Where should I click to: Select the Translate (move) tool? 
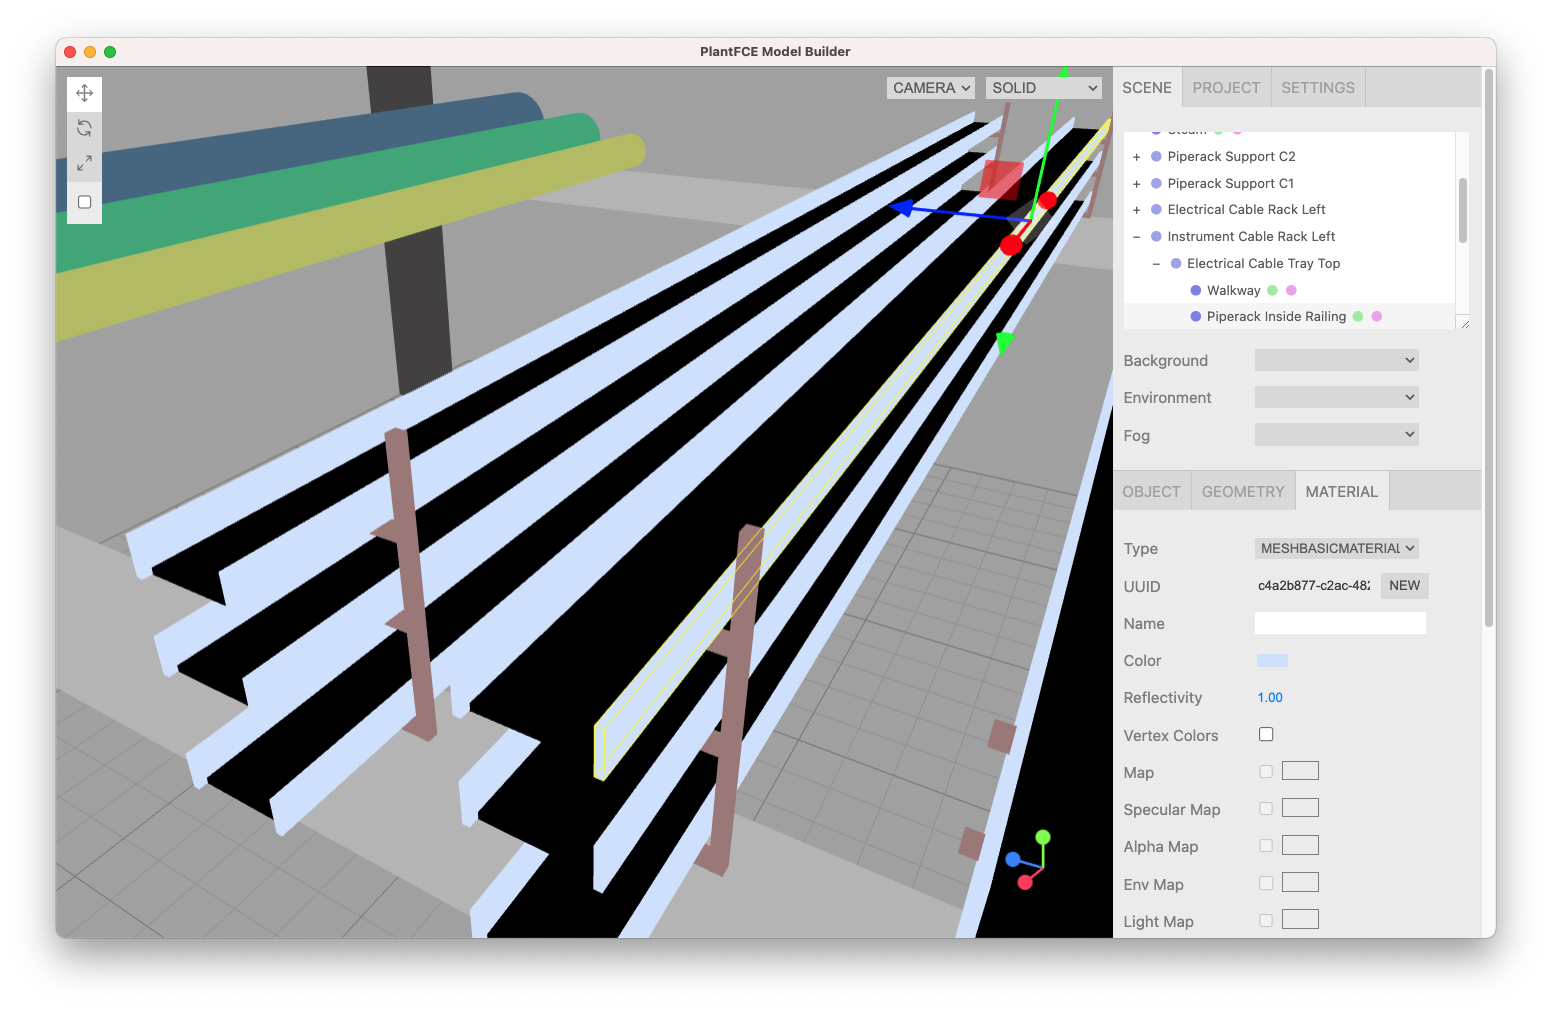coord(84,92)
